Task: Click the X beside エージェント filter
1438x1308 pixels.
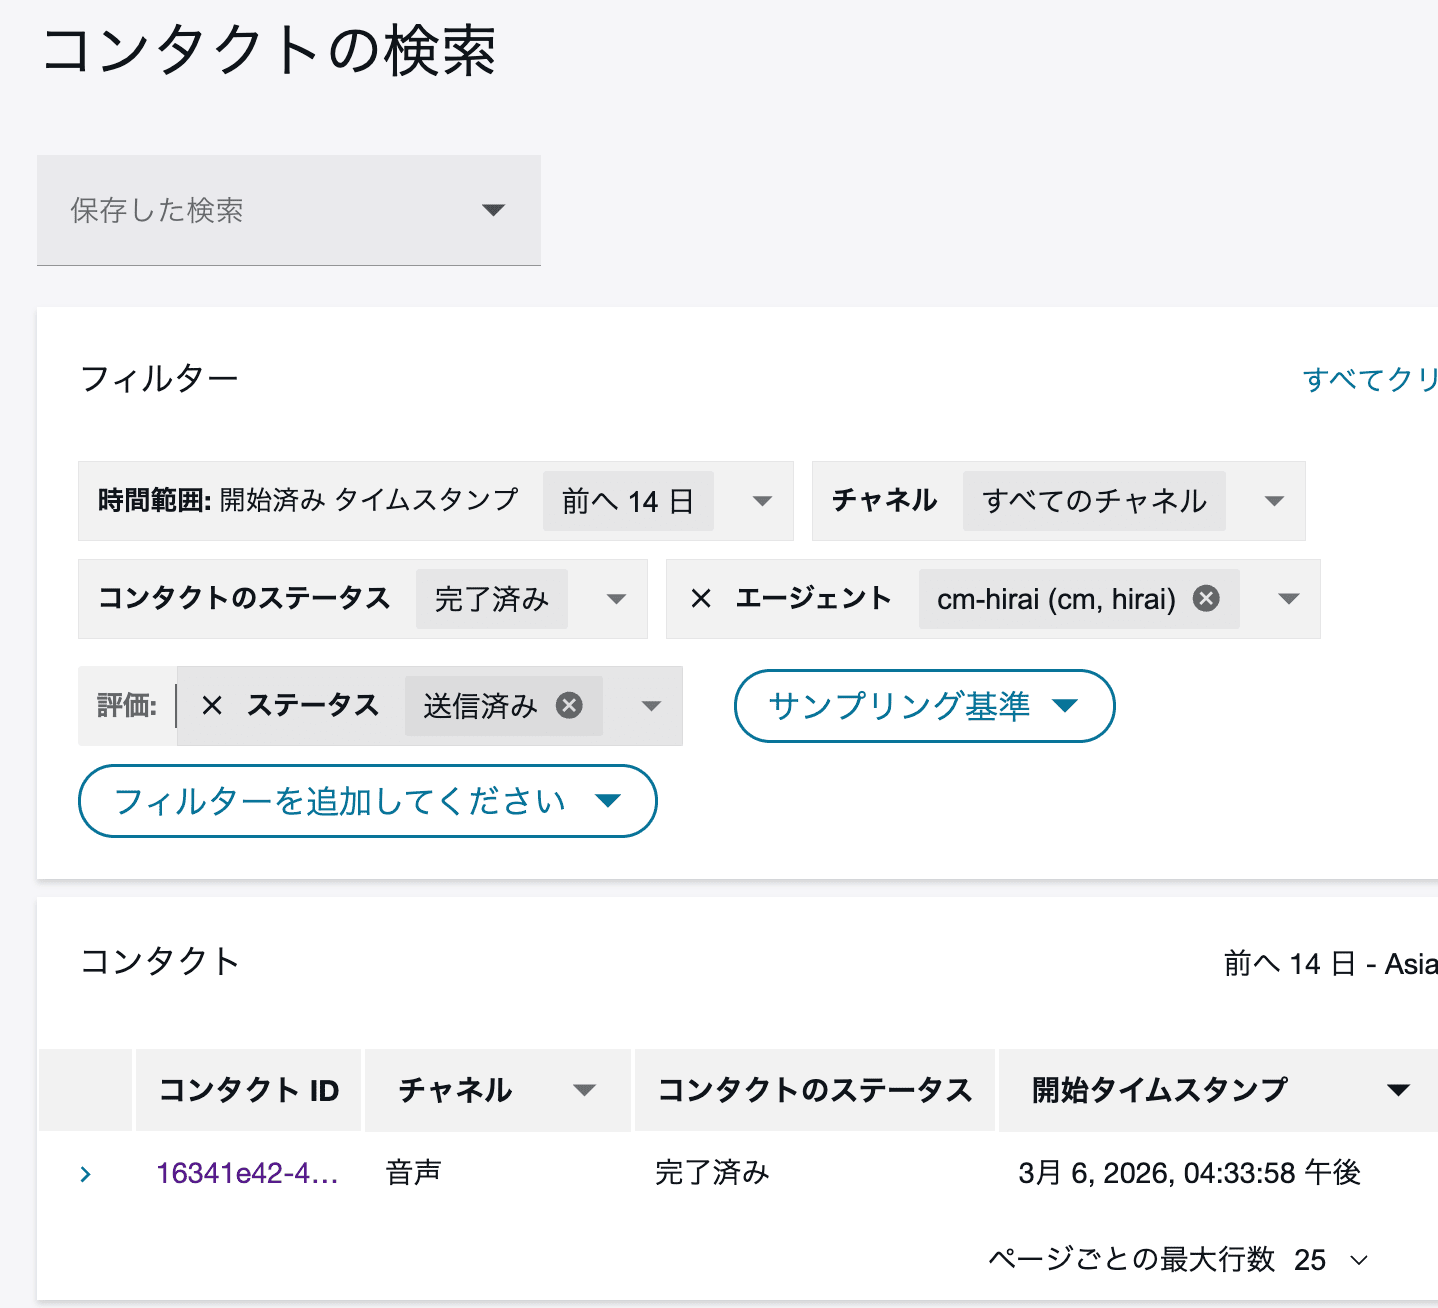Action: [699, 598]
